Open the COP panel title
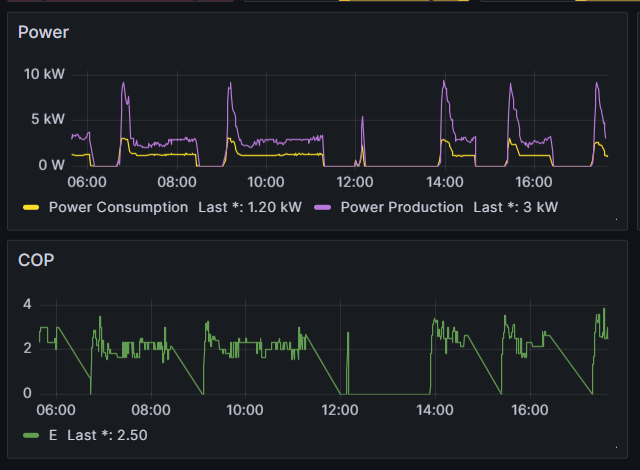Screen dimensions: 640x470 tap(36, 260)
